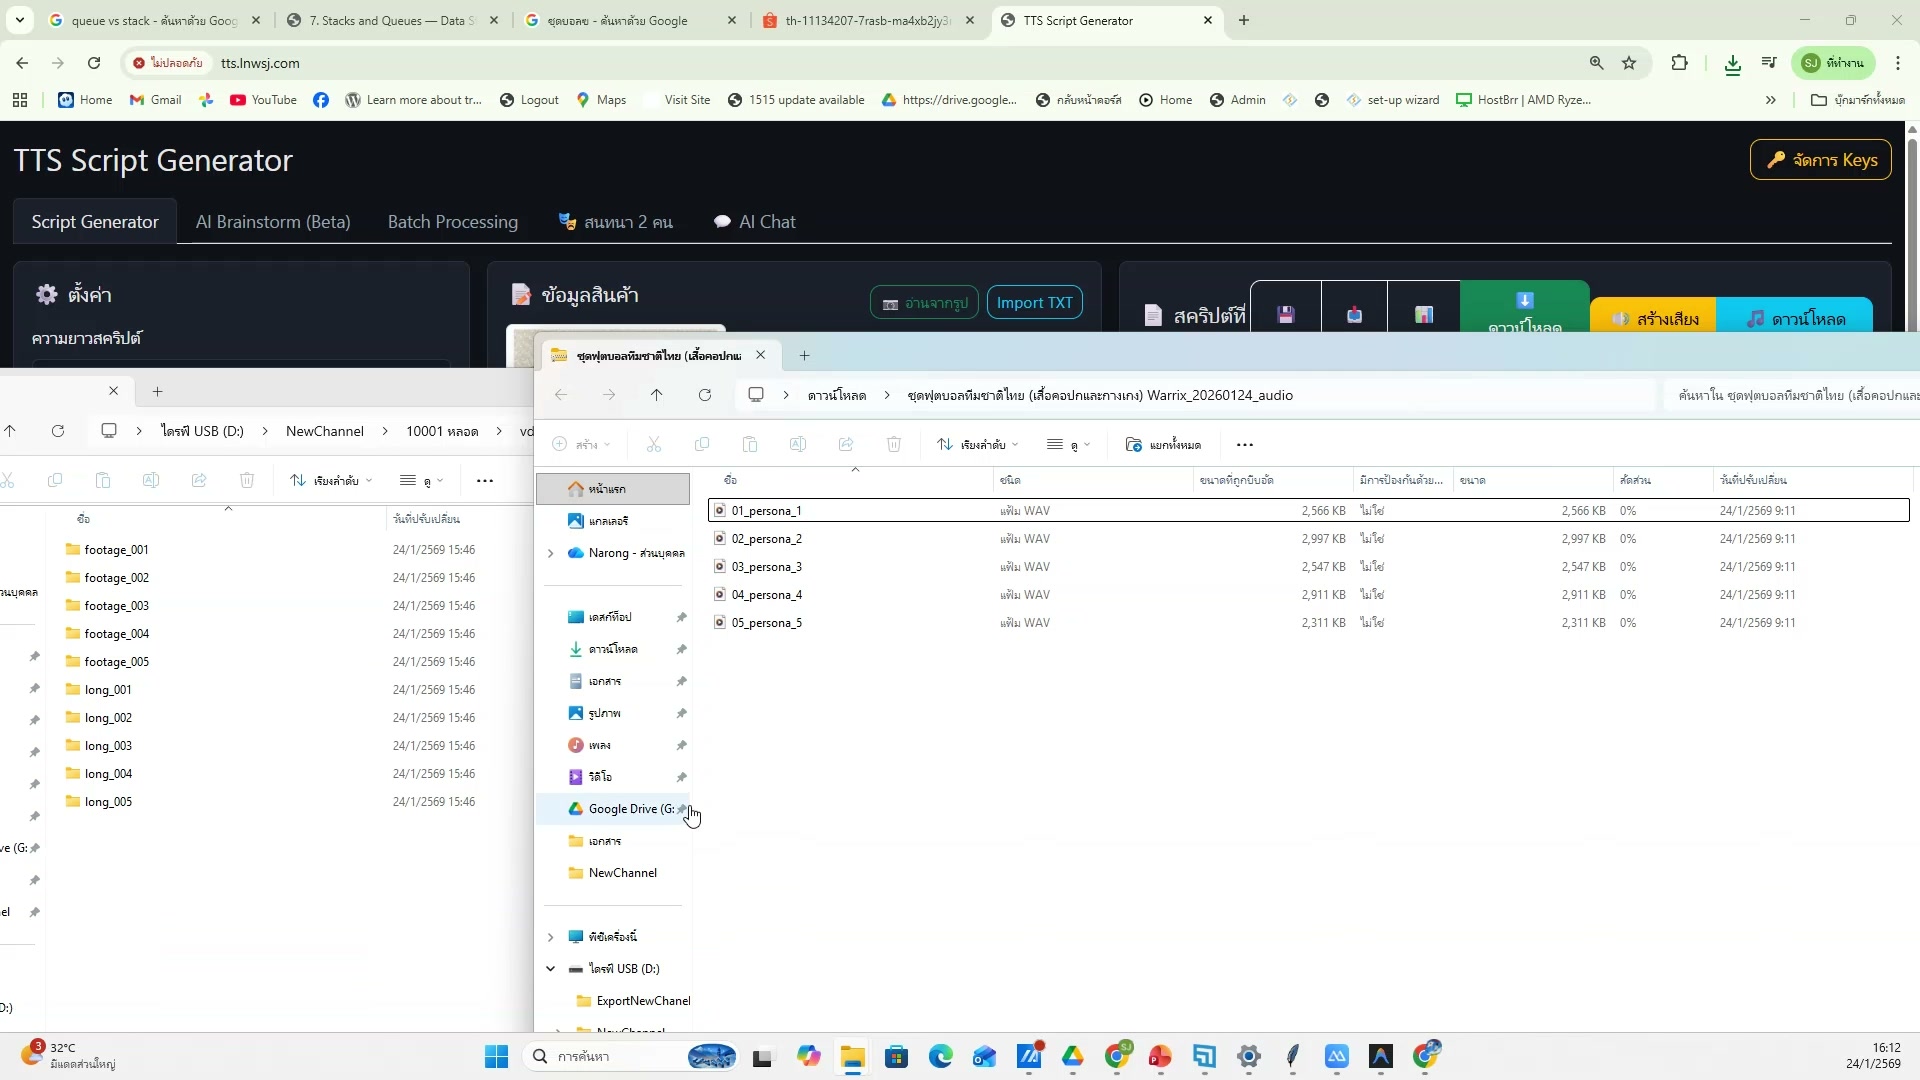This screenshot has height=1080, width=1920.
Task: Expand Narong - ส่วนบุคคล in sidebar
Action: (551, 552)
